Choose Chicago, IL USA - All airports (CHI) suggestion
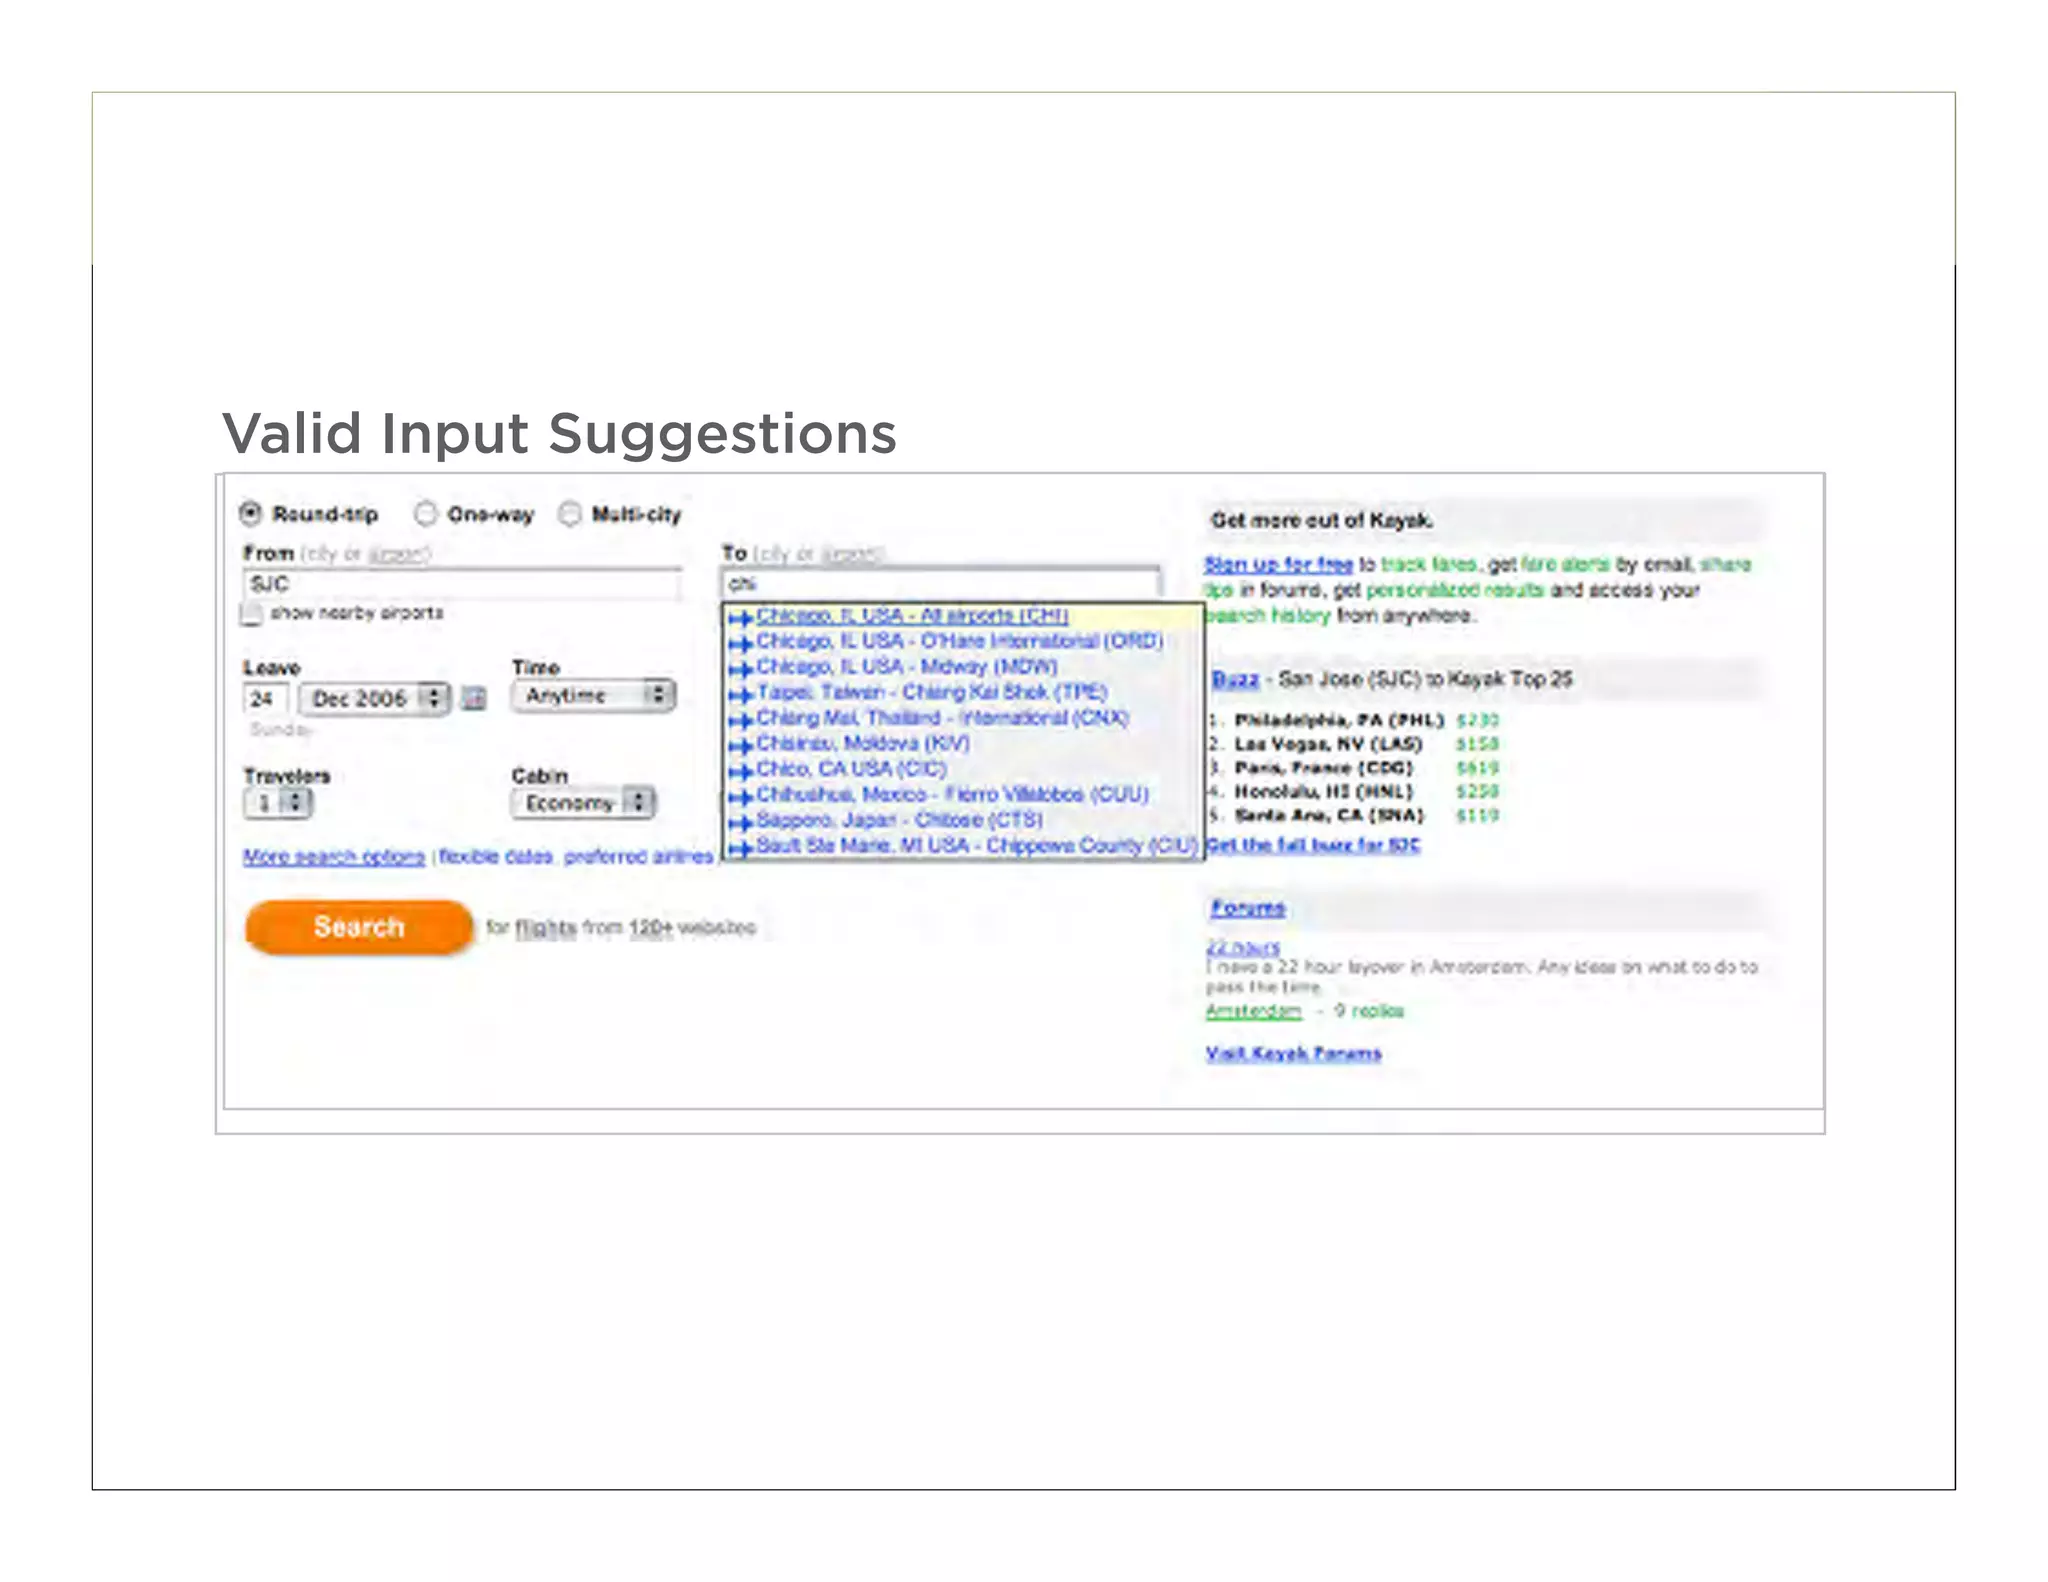Screen dimensions: 2048x1582 (x=912, y=616)
